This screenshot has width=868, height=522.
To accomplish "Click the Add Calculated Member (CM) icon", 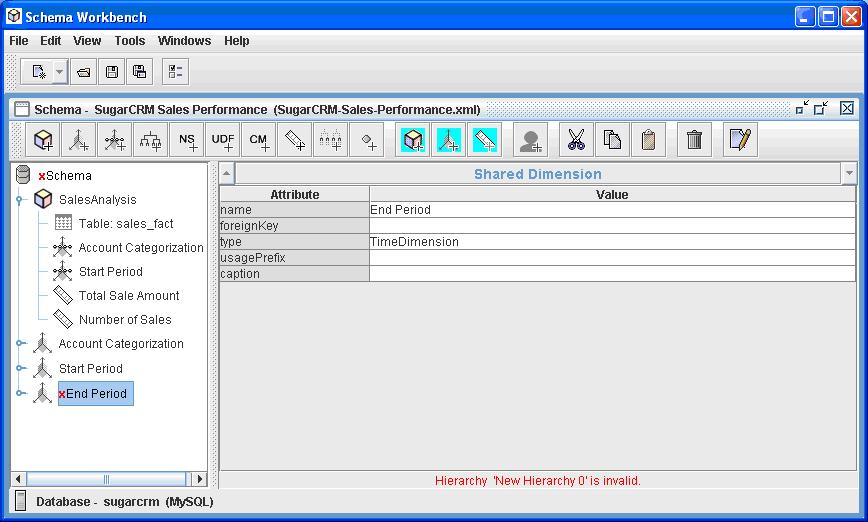I will (259, 141).
